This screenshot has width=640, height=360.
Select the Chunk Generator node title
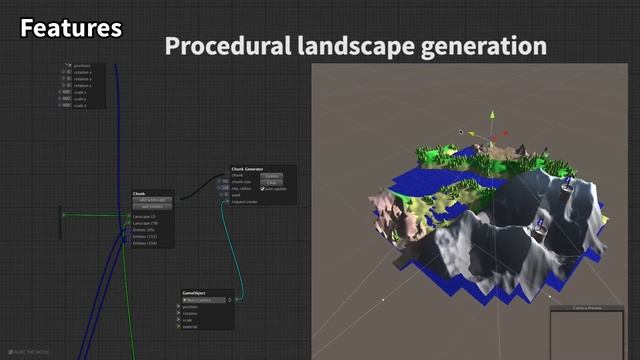tap(247, 169)
